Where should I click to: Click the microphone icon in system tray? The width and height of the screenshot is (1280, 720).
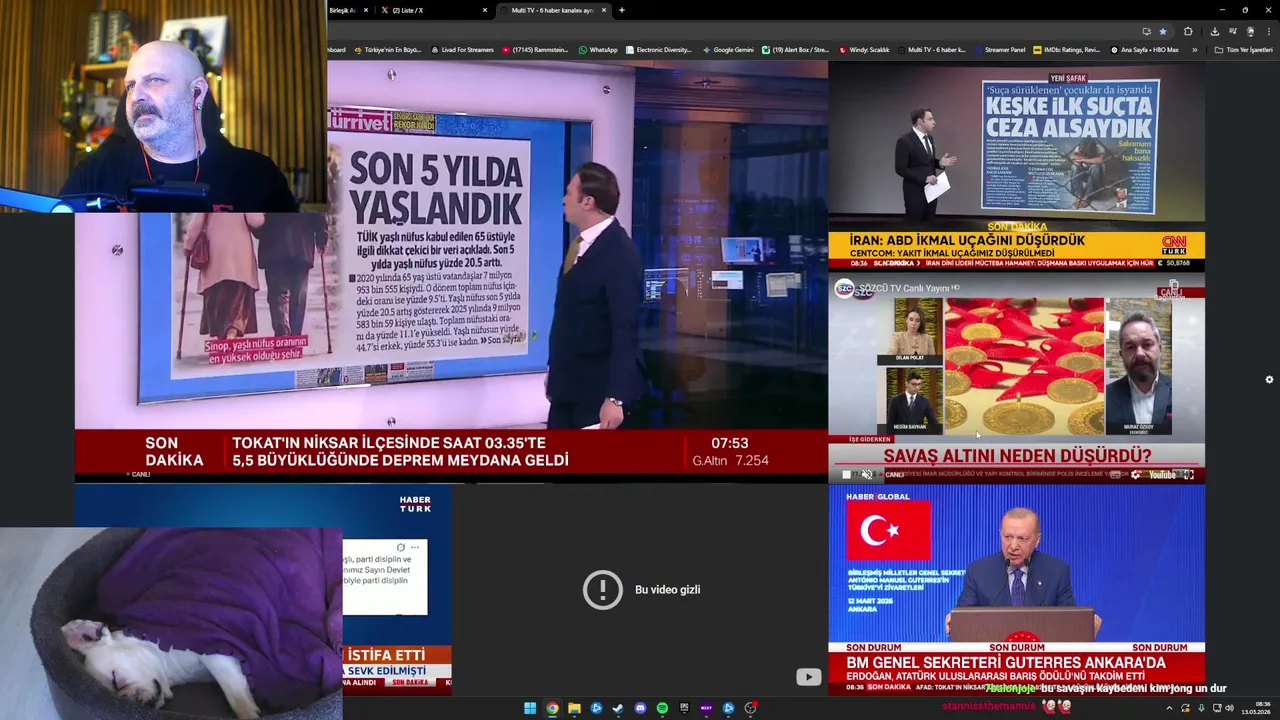[x=1201, y=708]
